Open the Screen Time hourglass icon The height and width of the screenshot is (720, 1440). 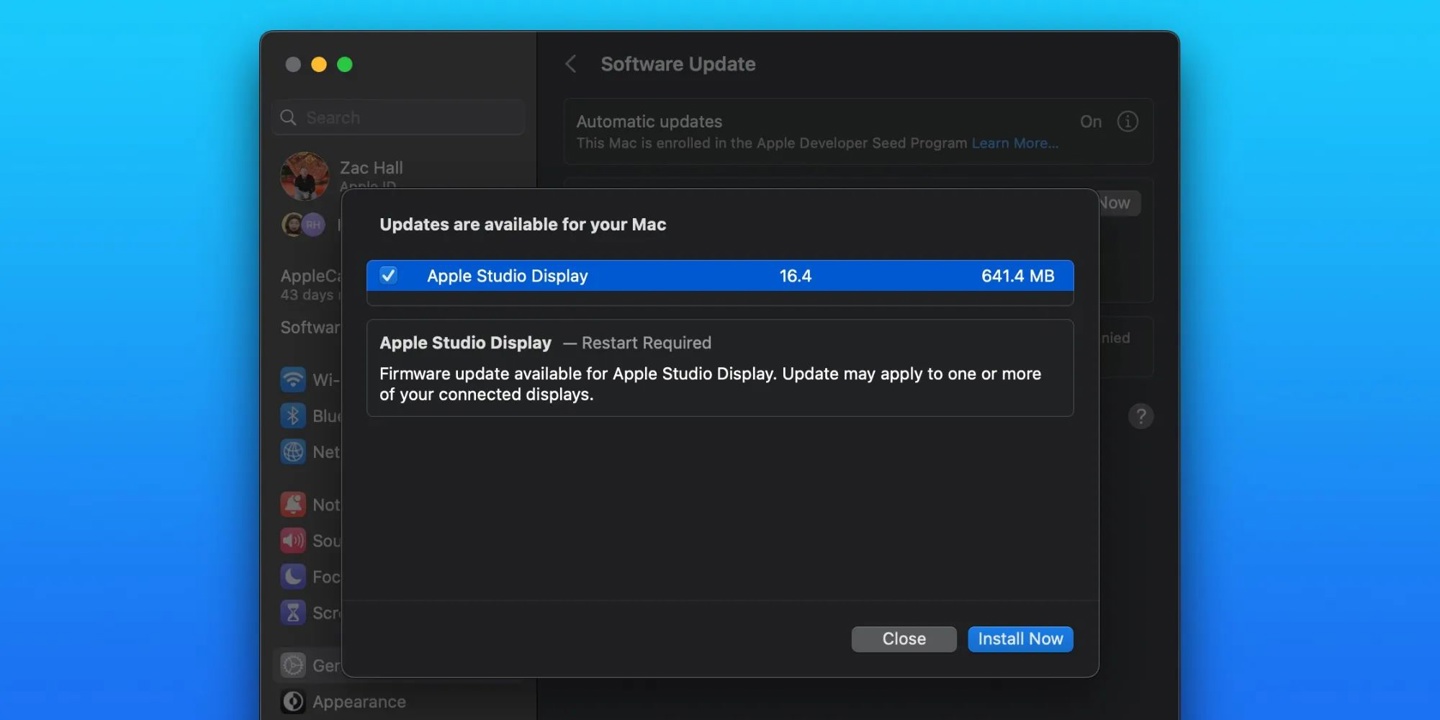[x=293, y=613]
